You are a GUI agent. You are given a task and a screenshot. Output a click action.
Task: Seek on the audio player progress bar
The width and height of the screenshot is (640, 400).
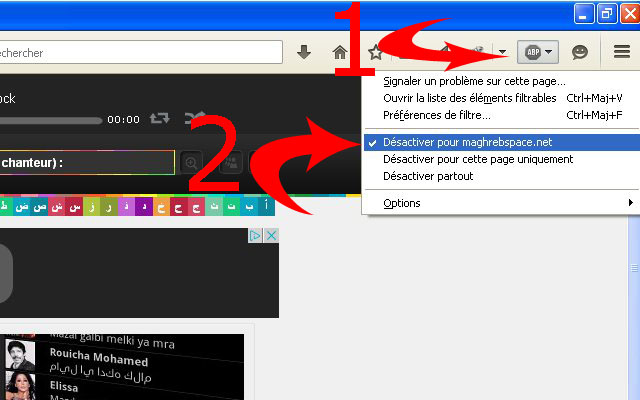[x=51, y=120]
